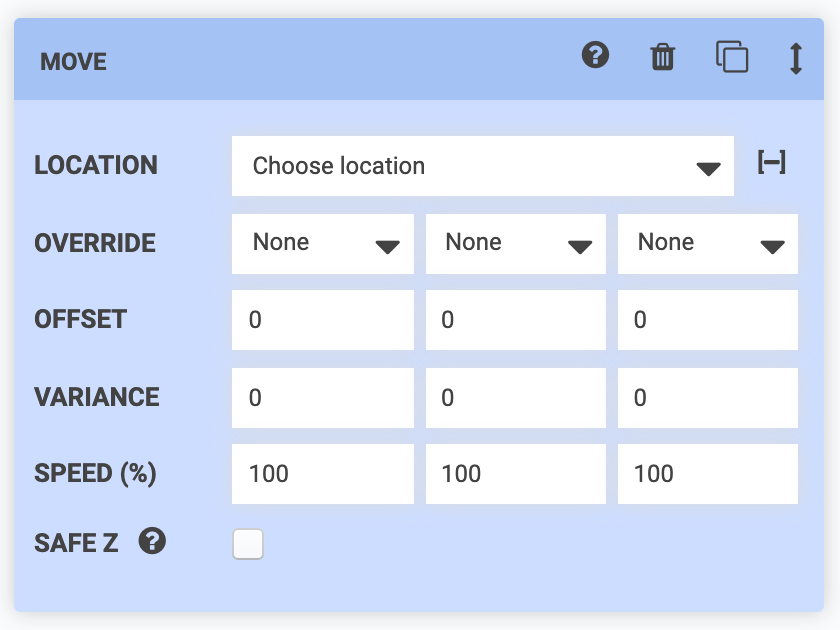
Task: Click the bracket icon beside the location dropdown
Action: click(x=772, y=162)
